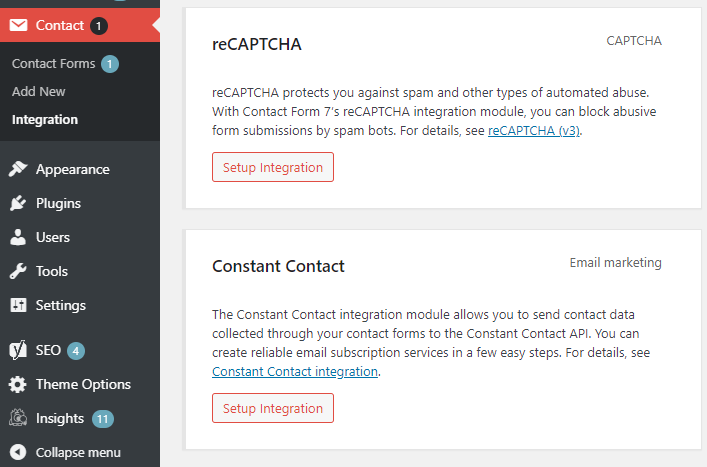The width and height of the screenshot is (707, 467).
Task: Open the Contact Forms submenu item
Action: [54, 64]
